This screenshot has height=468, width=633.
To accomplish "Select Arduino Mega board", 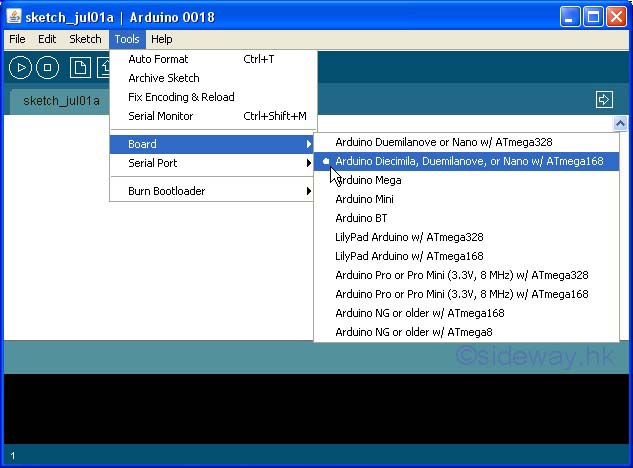I will [x=466, y=180].
